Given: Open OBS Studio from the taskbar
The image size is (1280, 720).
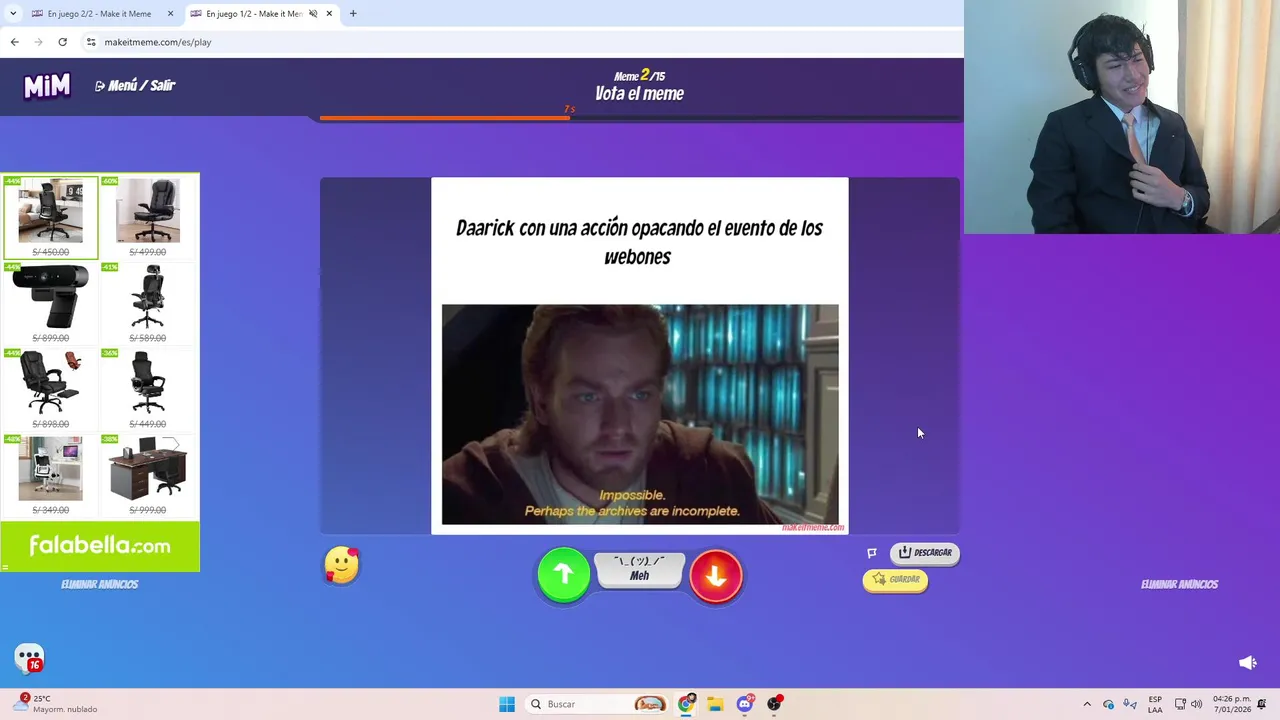Looking at the screenshot, I should (774, 704).
